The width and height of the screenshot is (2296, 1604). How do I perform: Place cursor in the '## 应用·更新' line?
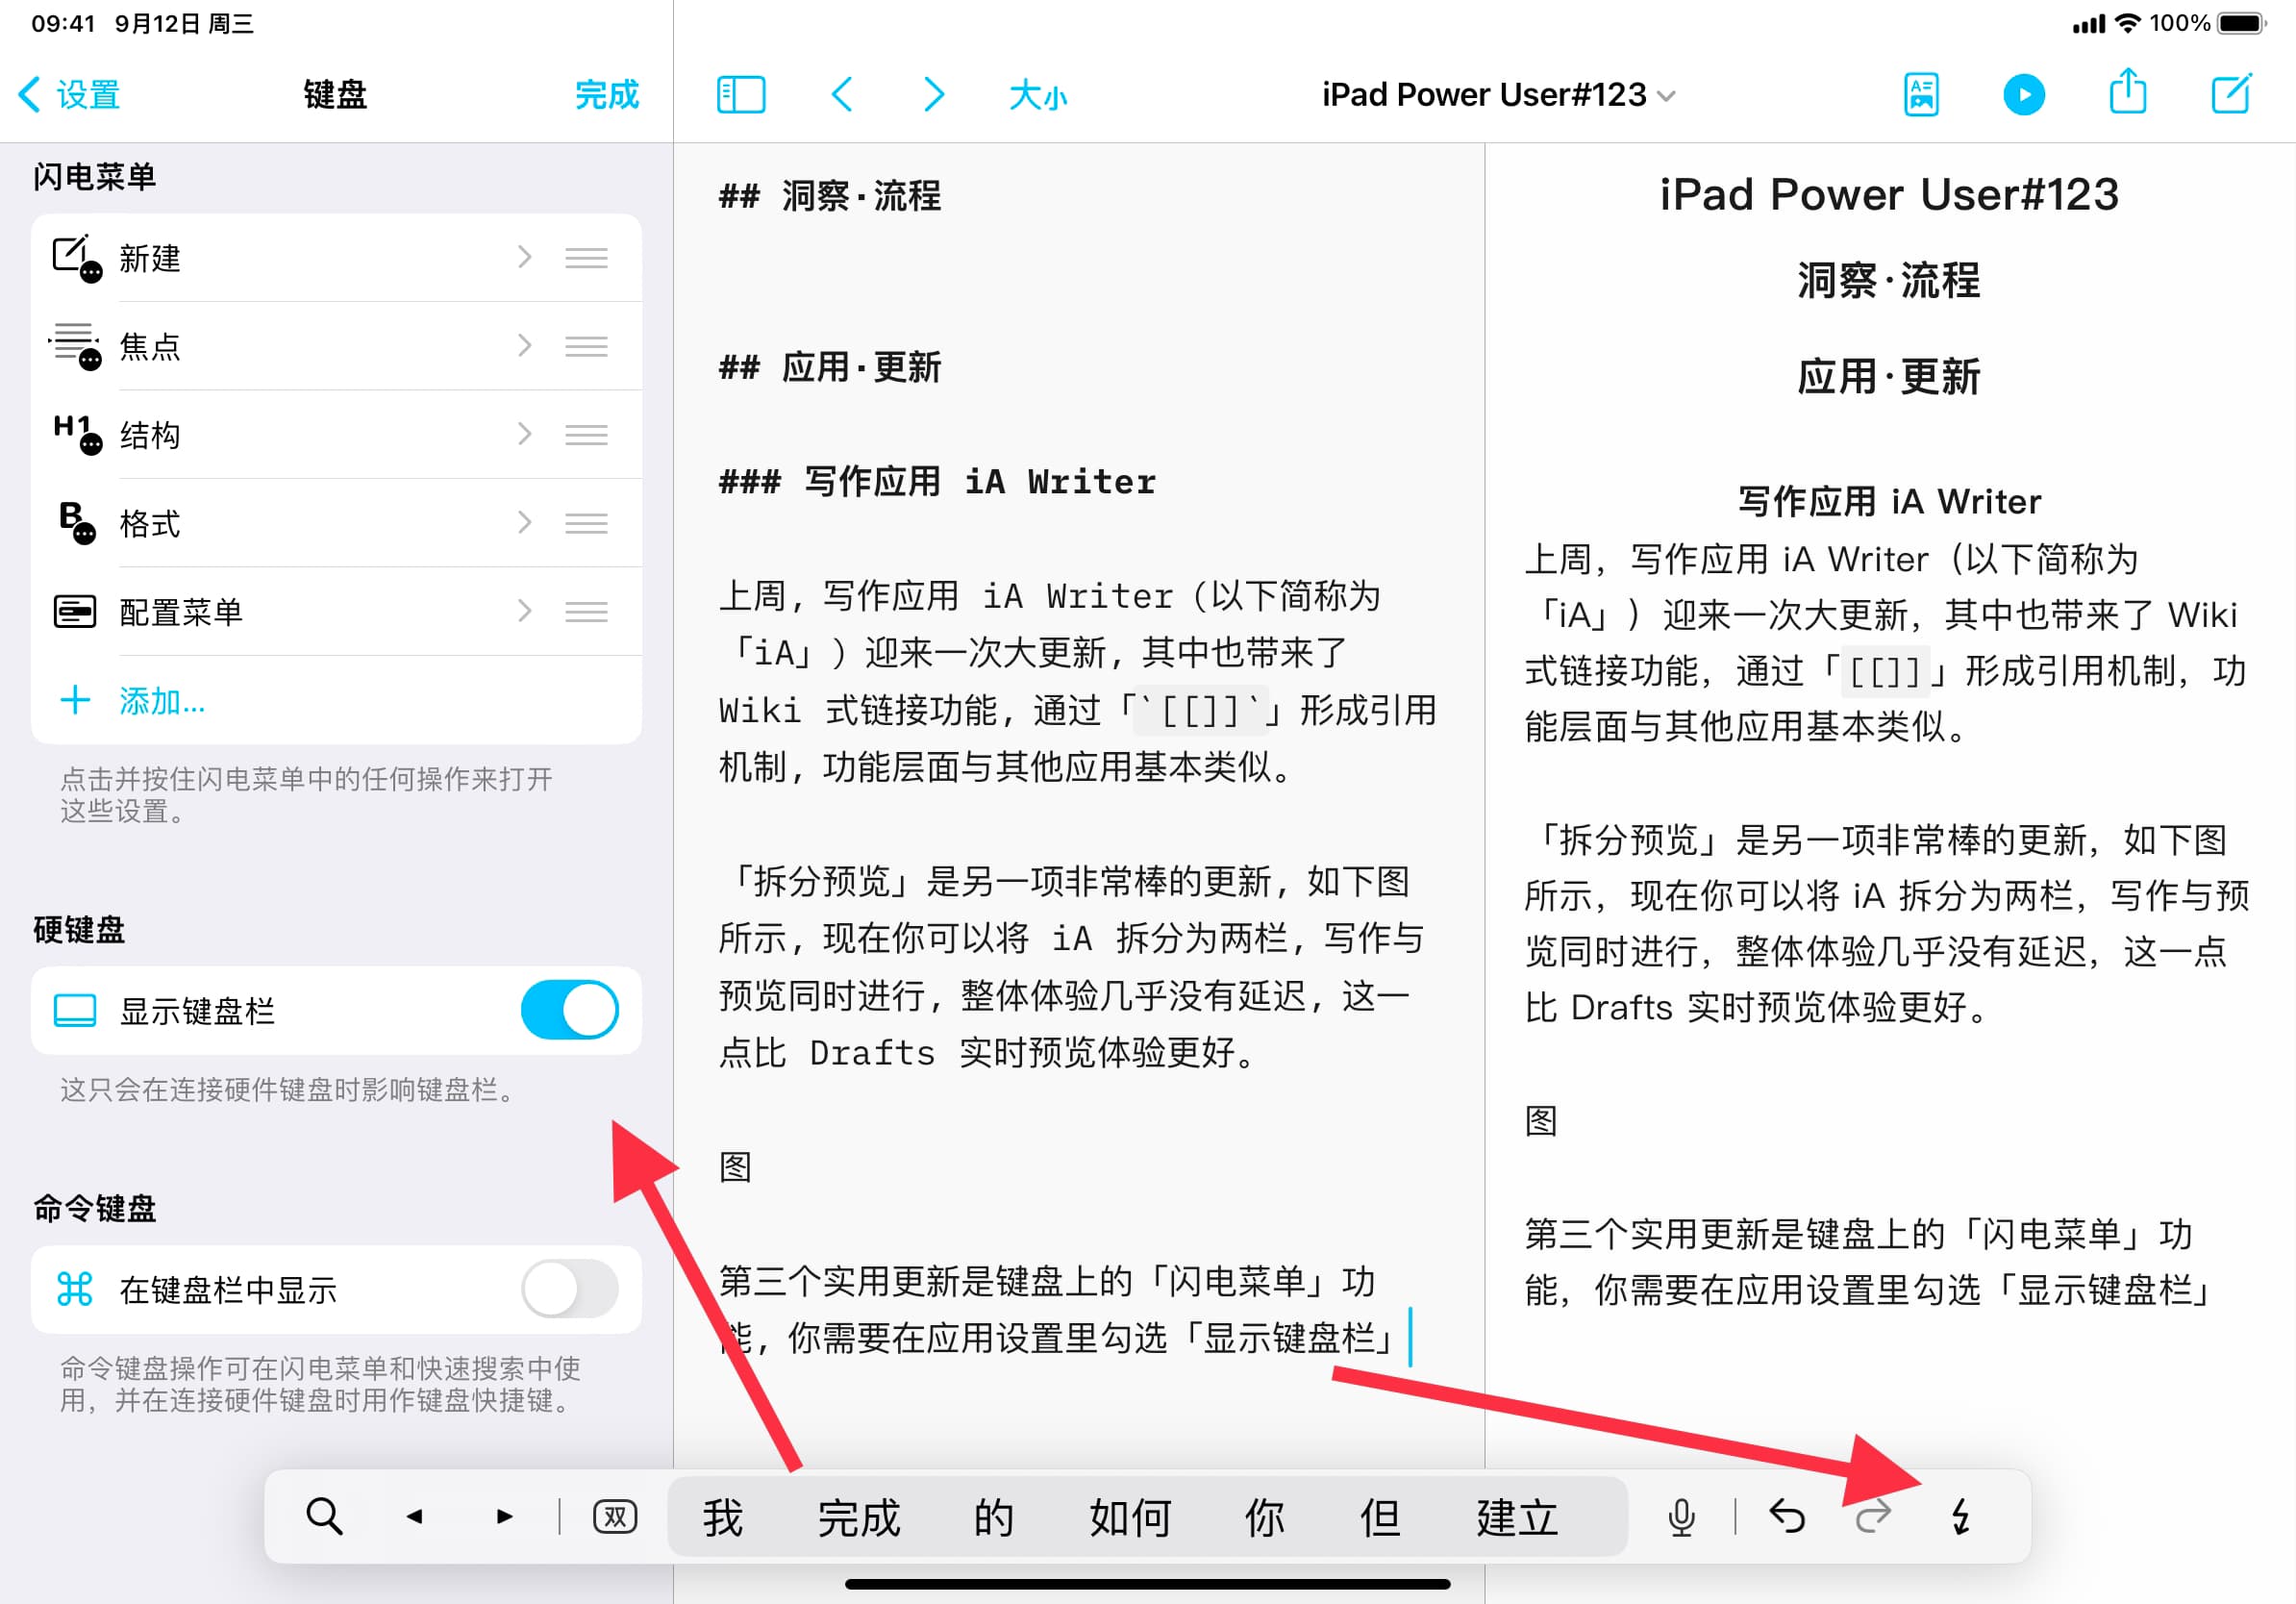coord(830,367)
